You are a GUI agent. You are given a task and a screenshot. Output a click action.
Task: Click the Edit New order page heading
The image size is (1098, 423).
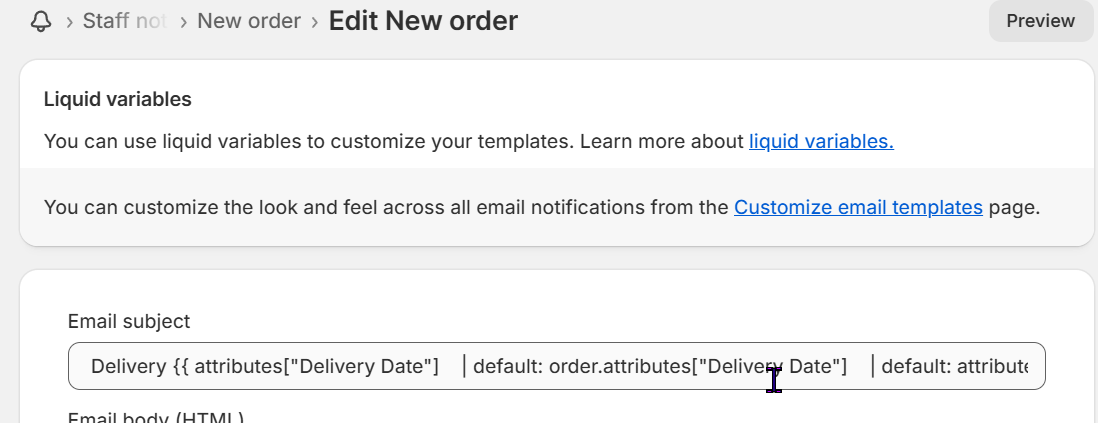(x=423, y=21)
